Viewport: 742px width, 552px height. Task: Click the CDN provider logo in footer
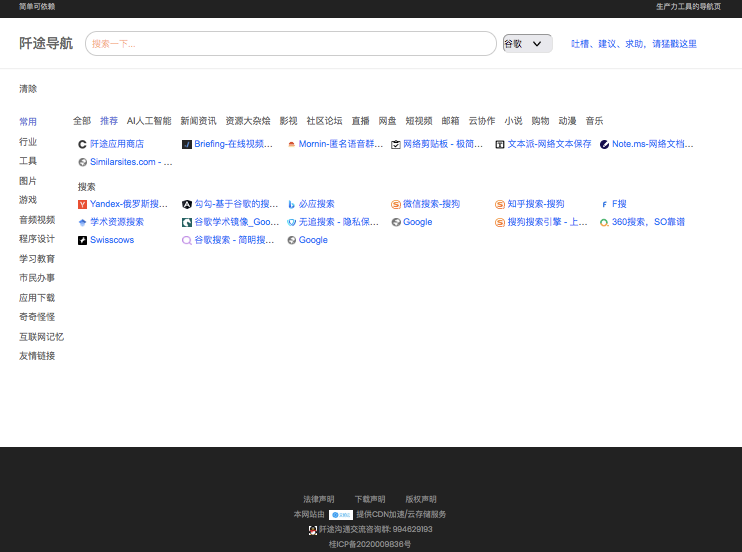coord(341,515)
